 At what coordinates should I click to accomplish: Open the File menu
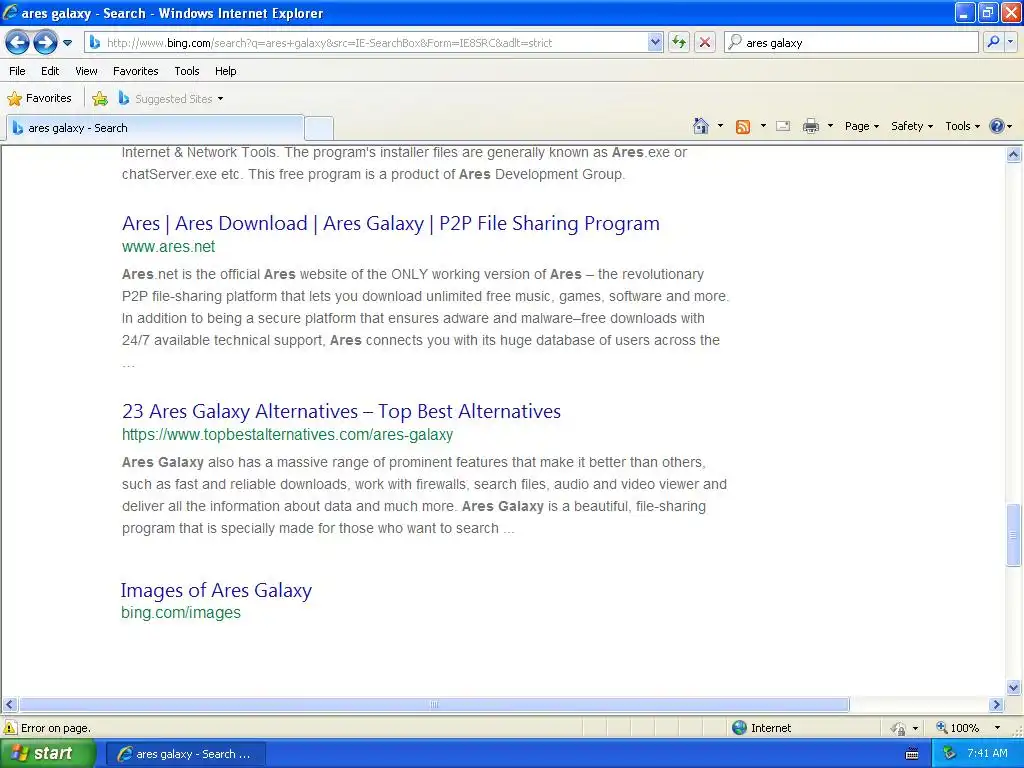pyautogui.click(x=18, y=71)
